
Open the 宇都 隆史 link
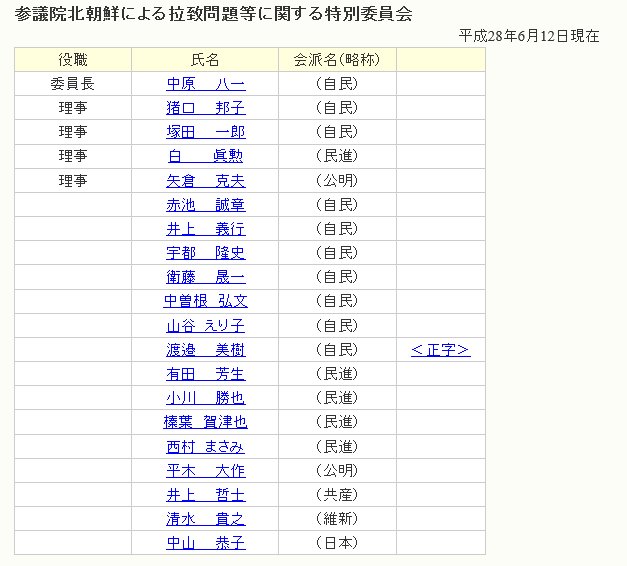(206, 253)
